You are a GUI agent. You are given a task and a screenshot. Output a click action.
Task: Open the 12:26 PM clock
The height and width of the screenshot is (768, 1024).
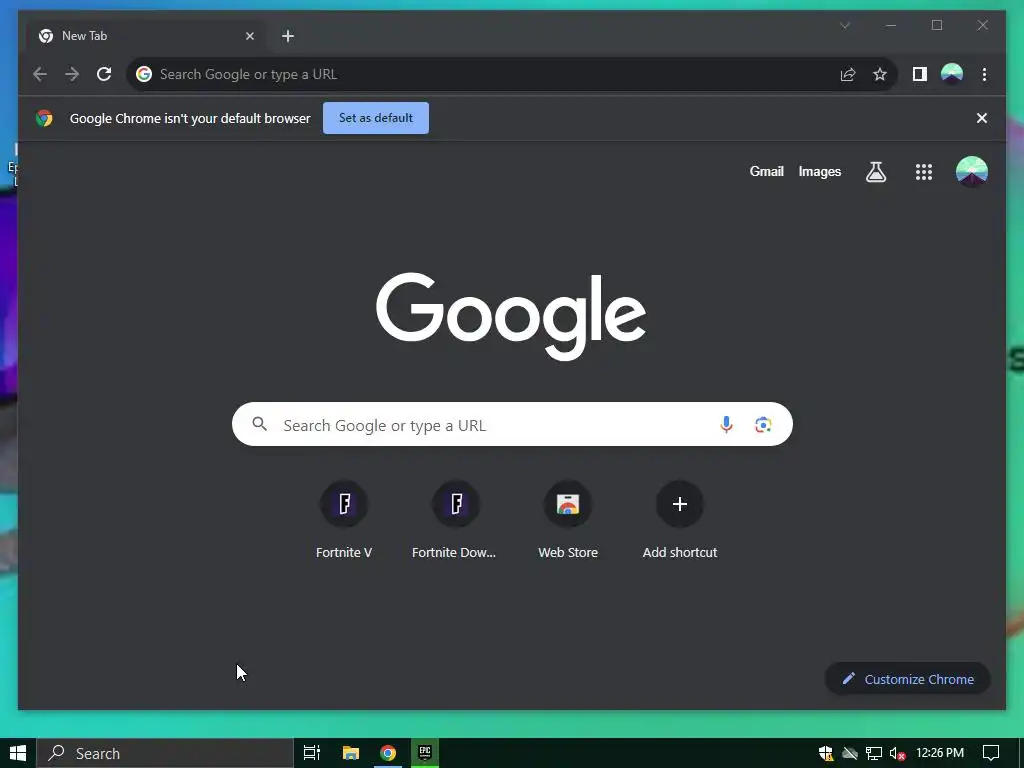pyautogui.click(x=940, y=753)
